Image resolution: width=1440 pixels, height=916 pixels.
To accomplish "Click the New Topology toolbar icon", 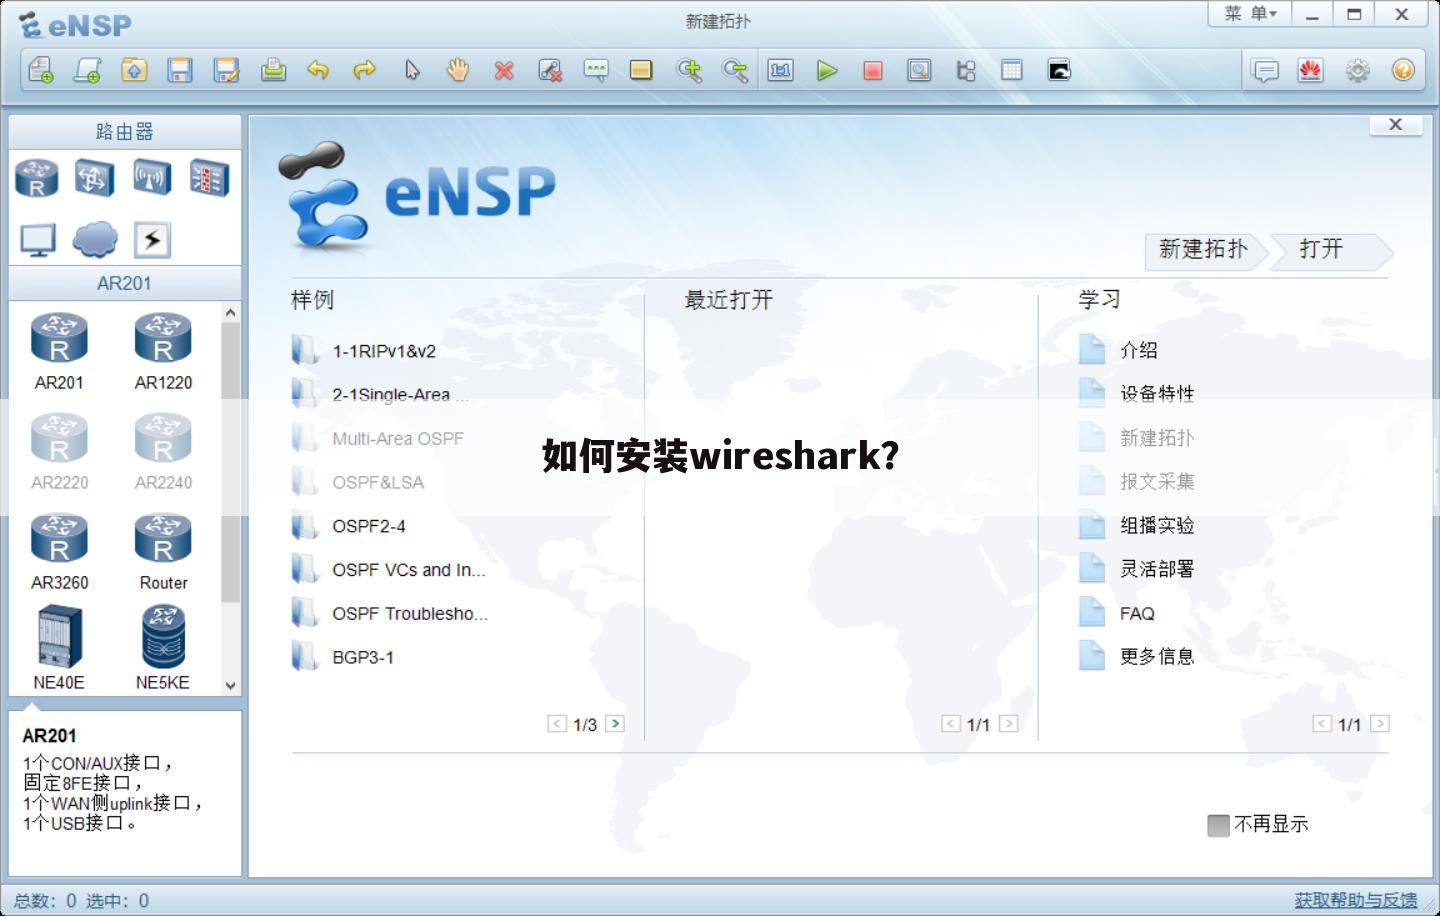I will point(41,70).
